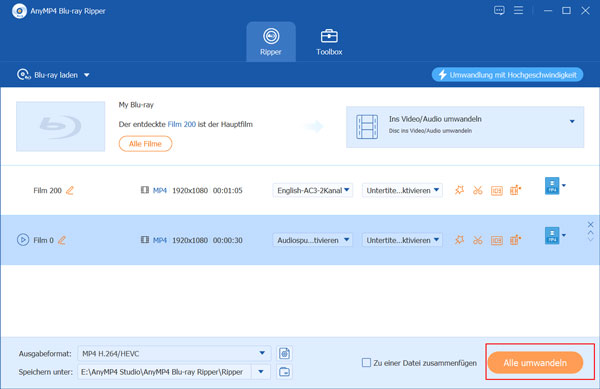
Task: Click the Alle umwandeln button
Action: pos(535,363)
